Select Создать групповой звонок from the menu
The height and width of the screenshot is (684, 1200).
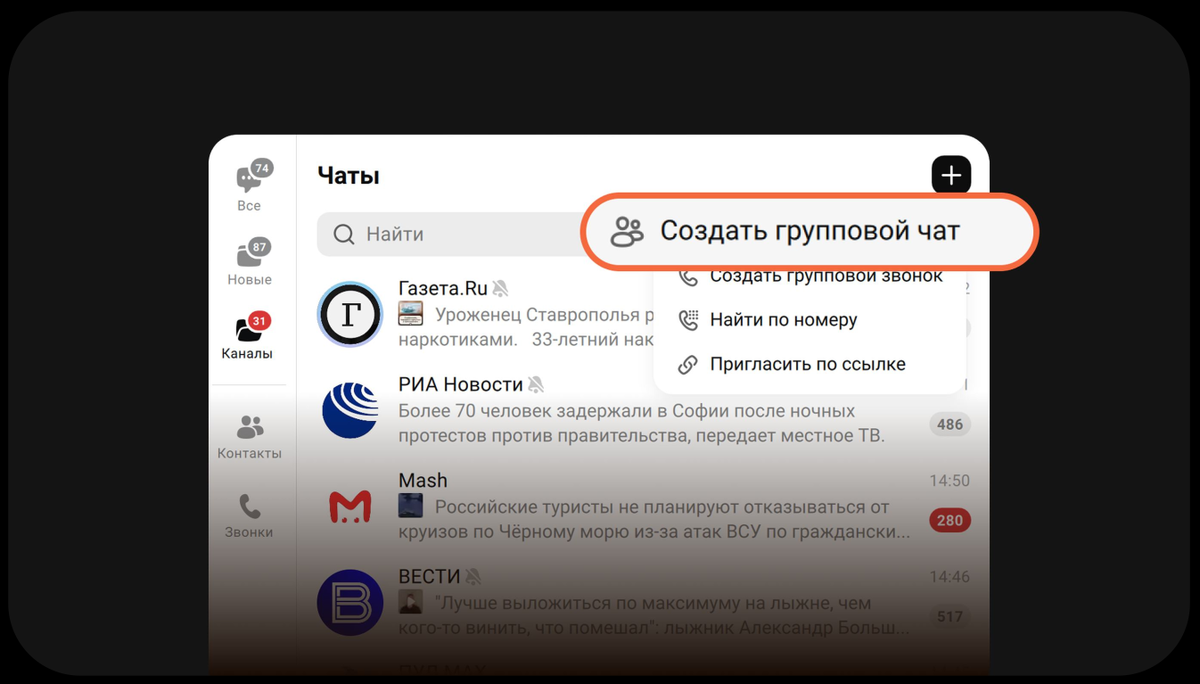825,275
